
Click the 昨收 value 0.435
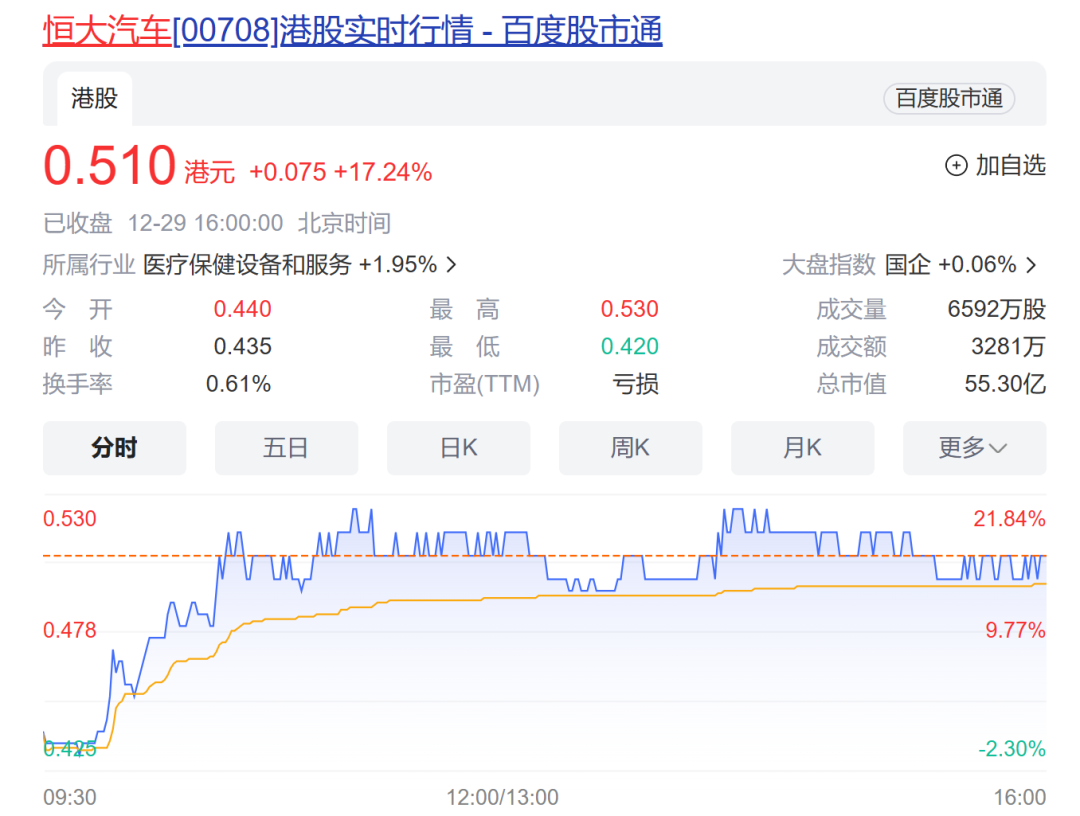(242, 346)
